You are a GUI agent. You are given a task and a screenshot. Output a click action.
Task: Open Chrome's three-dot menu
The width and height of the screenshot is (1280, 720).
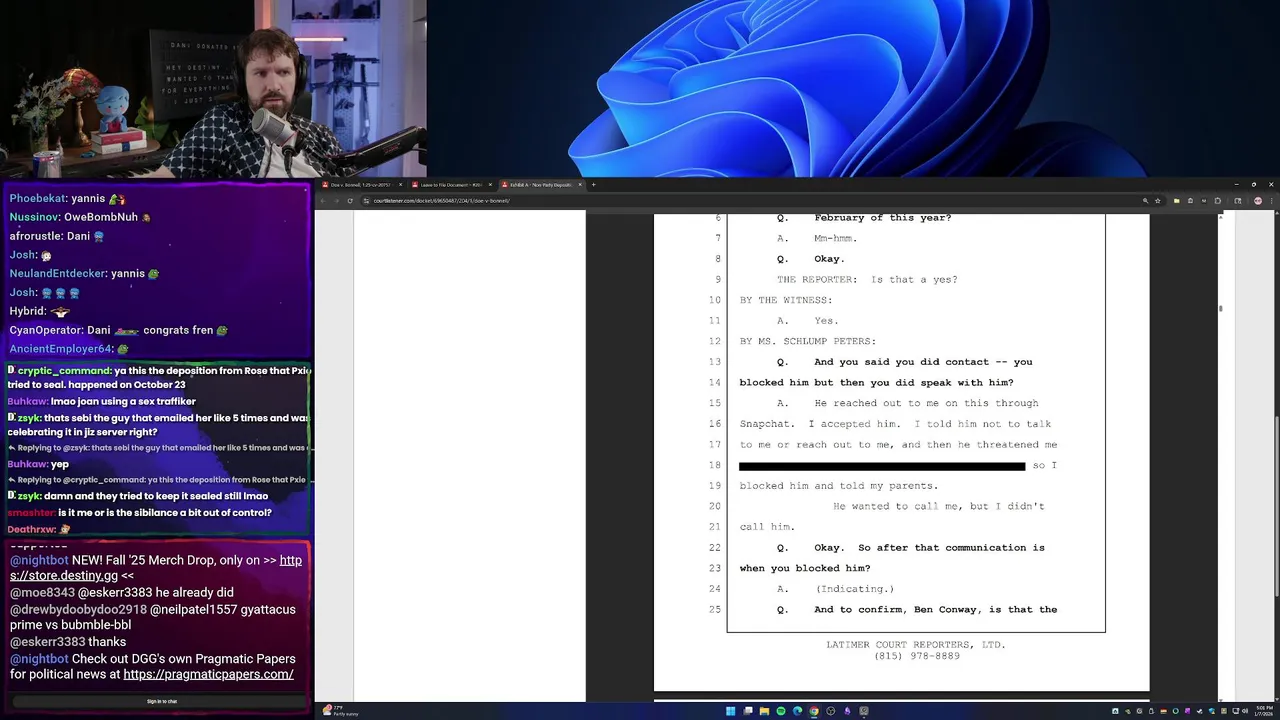click(1271, 200)
